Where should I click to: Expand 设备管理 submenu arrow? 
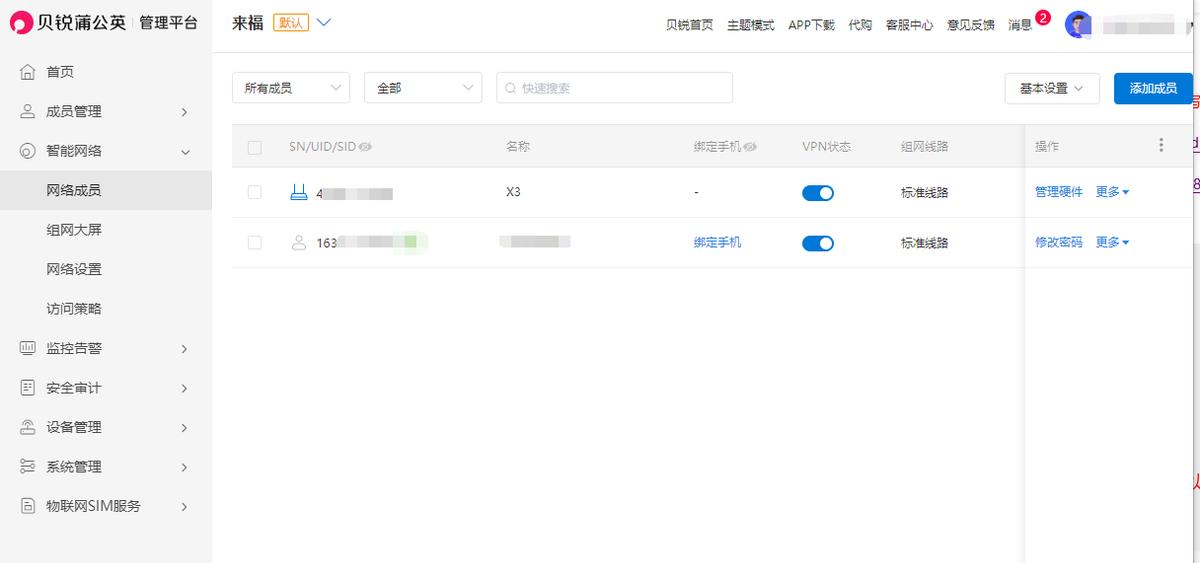(x=185, y=428)
